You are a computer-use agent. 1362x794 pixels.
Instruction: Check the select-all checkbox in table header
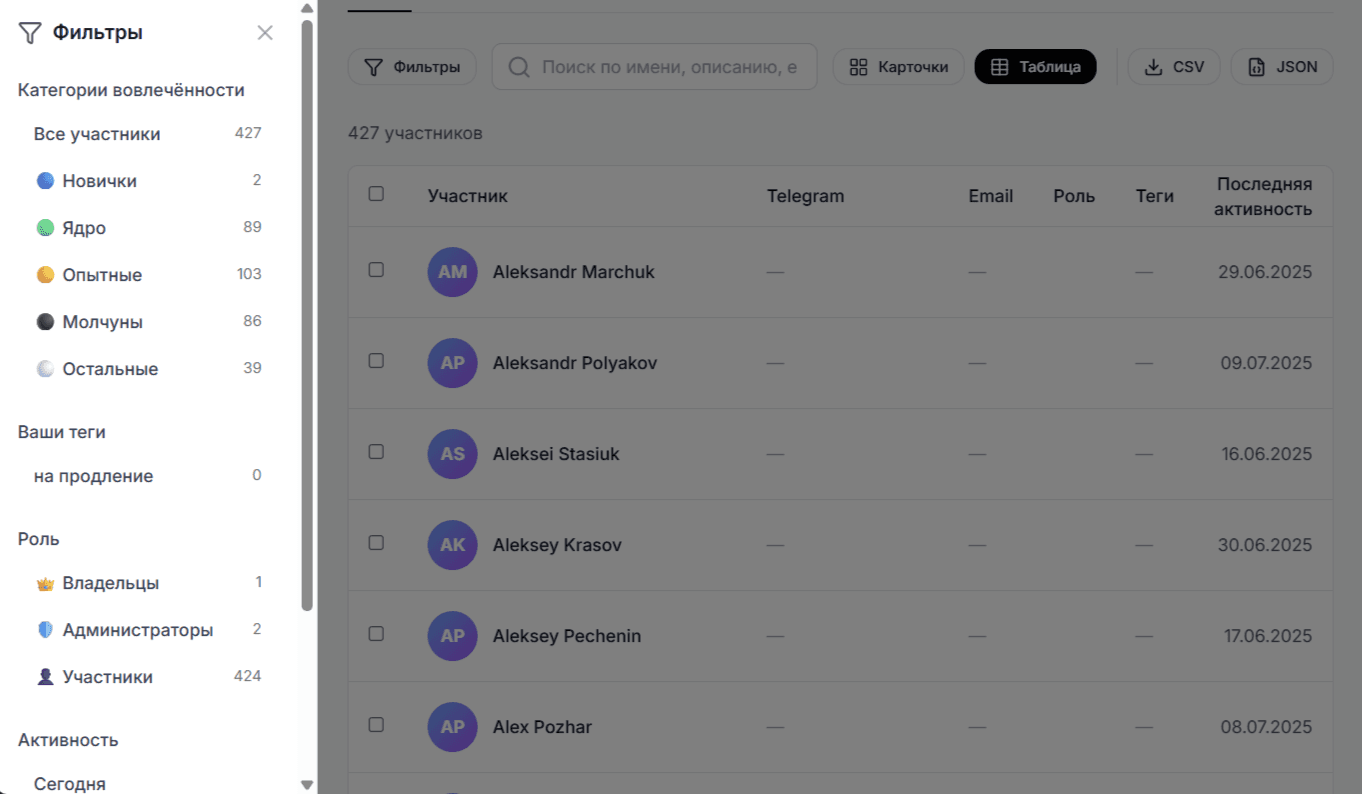click(x=376, y=194)
